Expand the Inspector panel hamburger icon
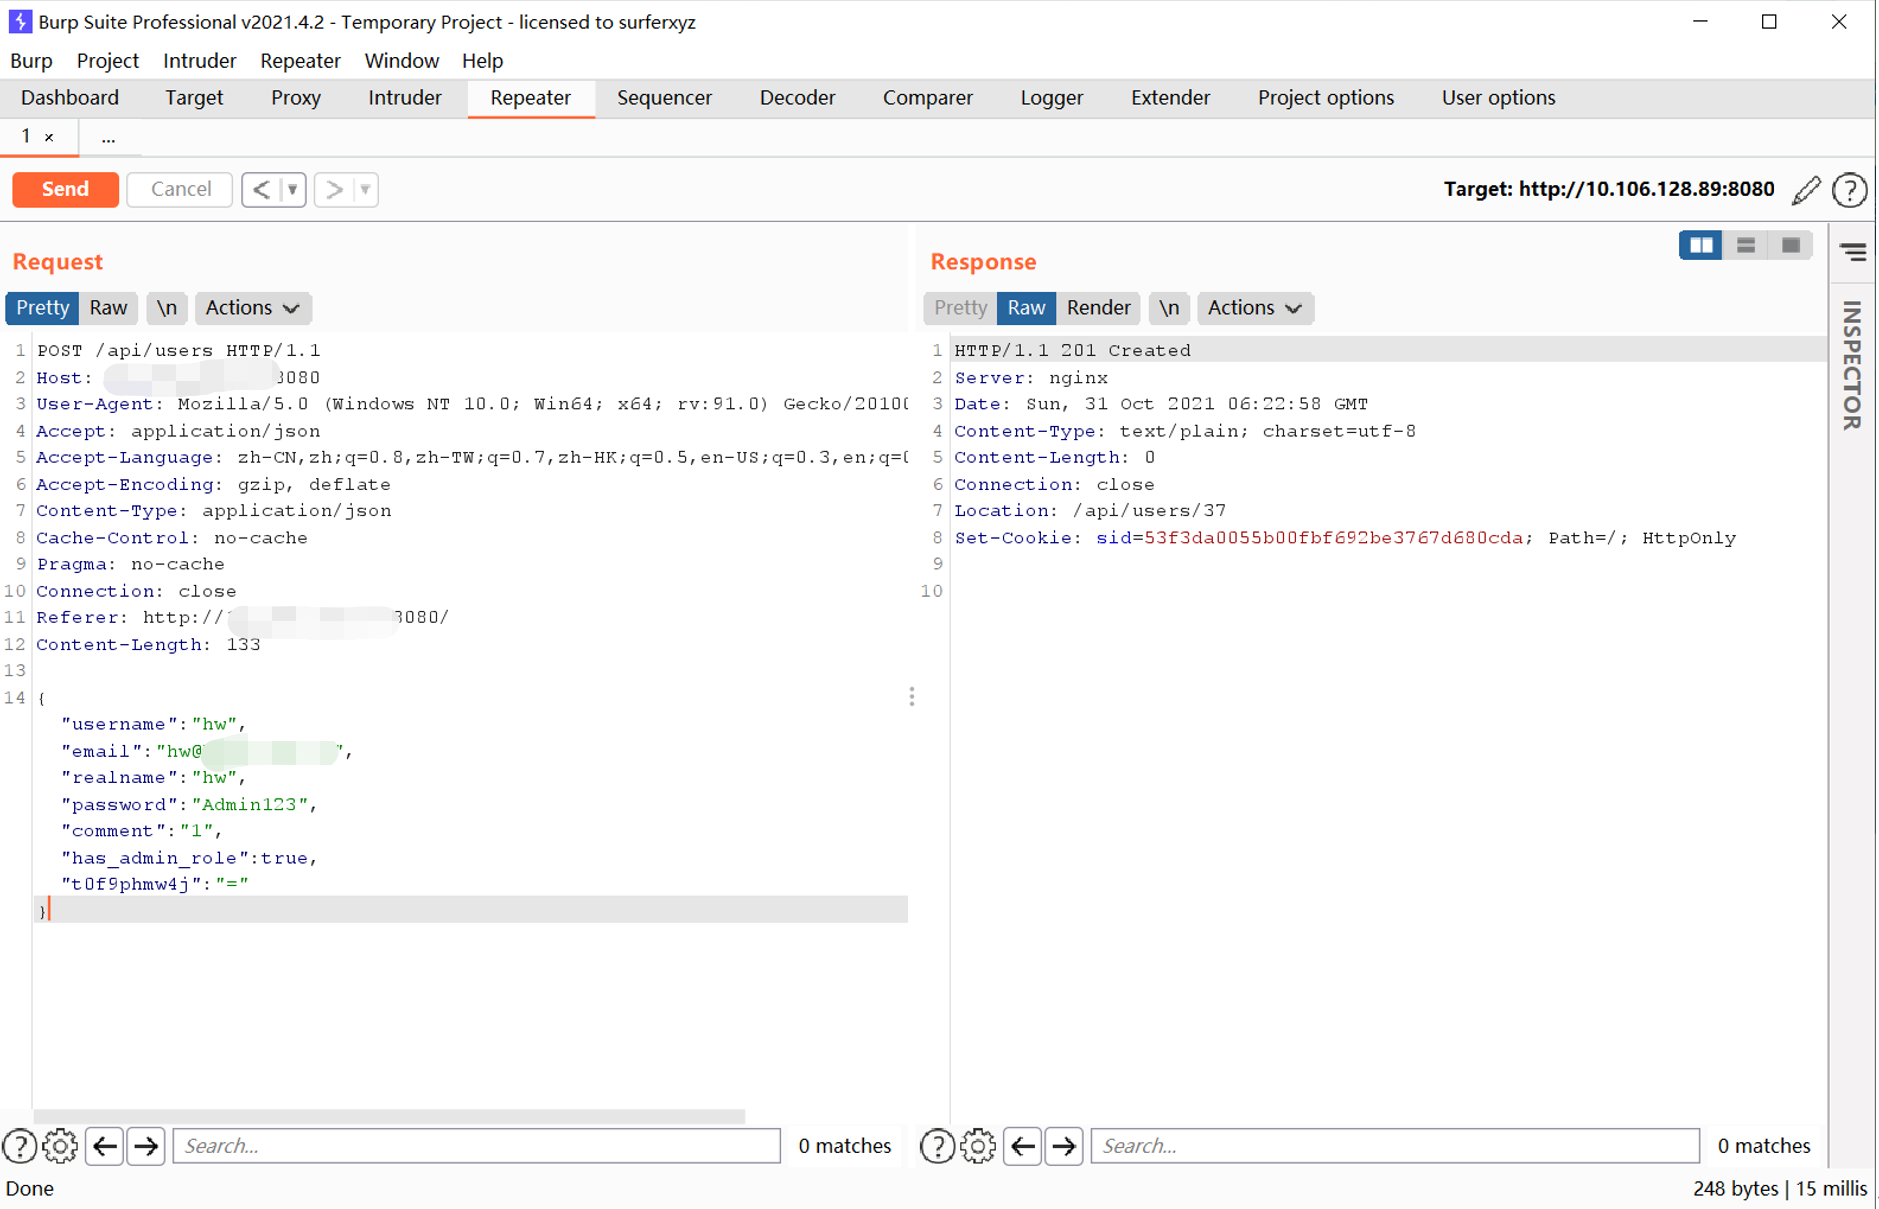The height and width of the screenshot is (1209, 1879). click(1853, 252)
